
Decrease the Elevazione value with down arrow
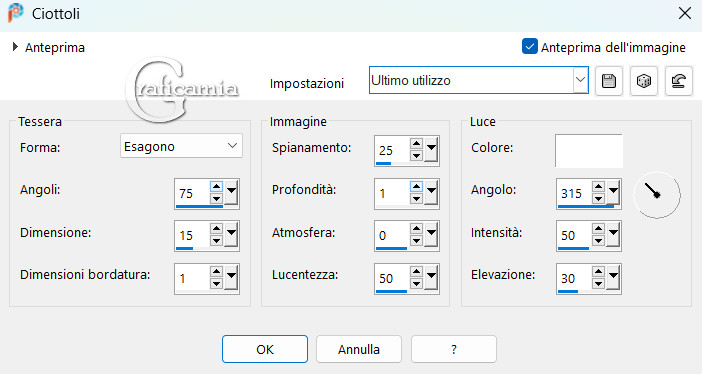pos(598,284)
